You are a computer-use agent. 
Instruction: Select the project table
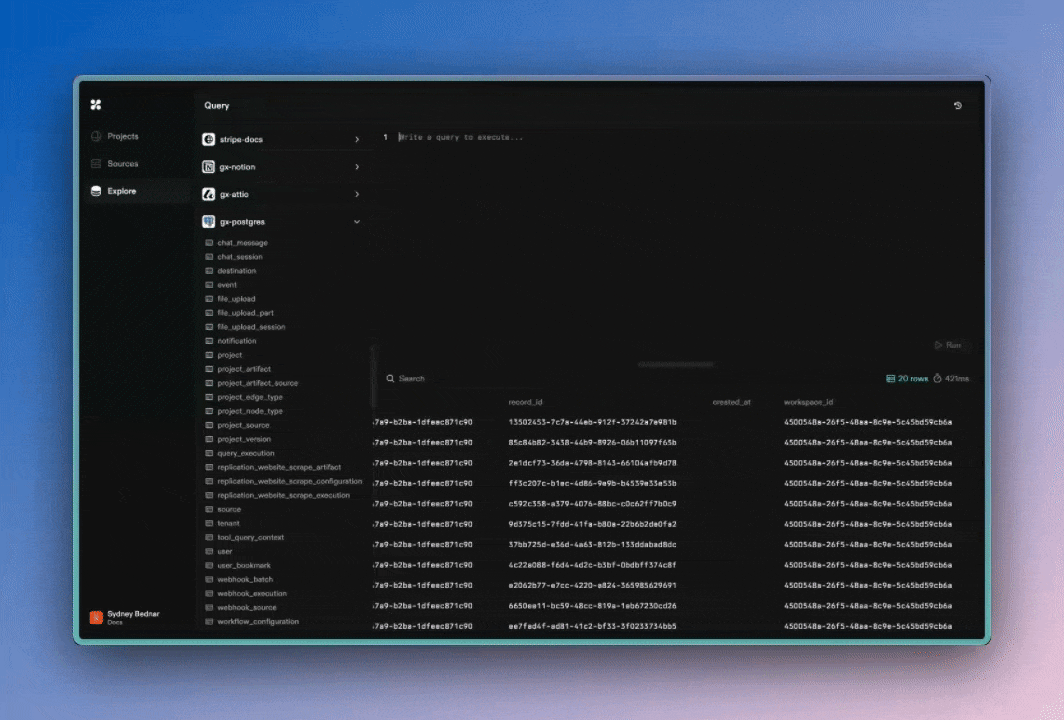(229, 355)
